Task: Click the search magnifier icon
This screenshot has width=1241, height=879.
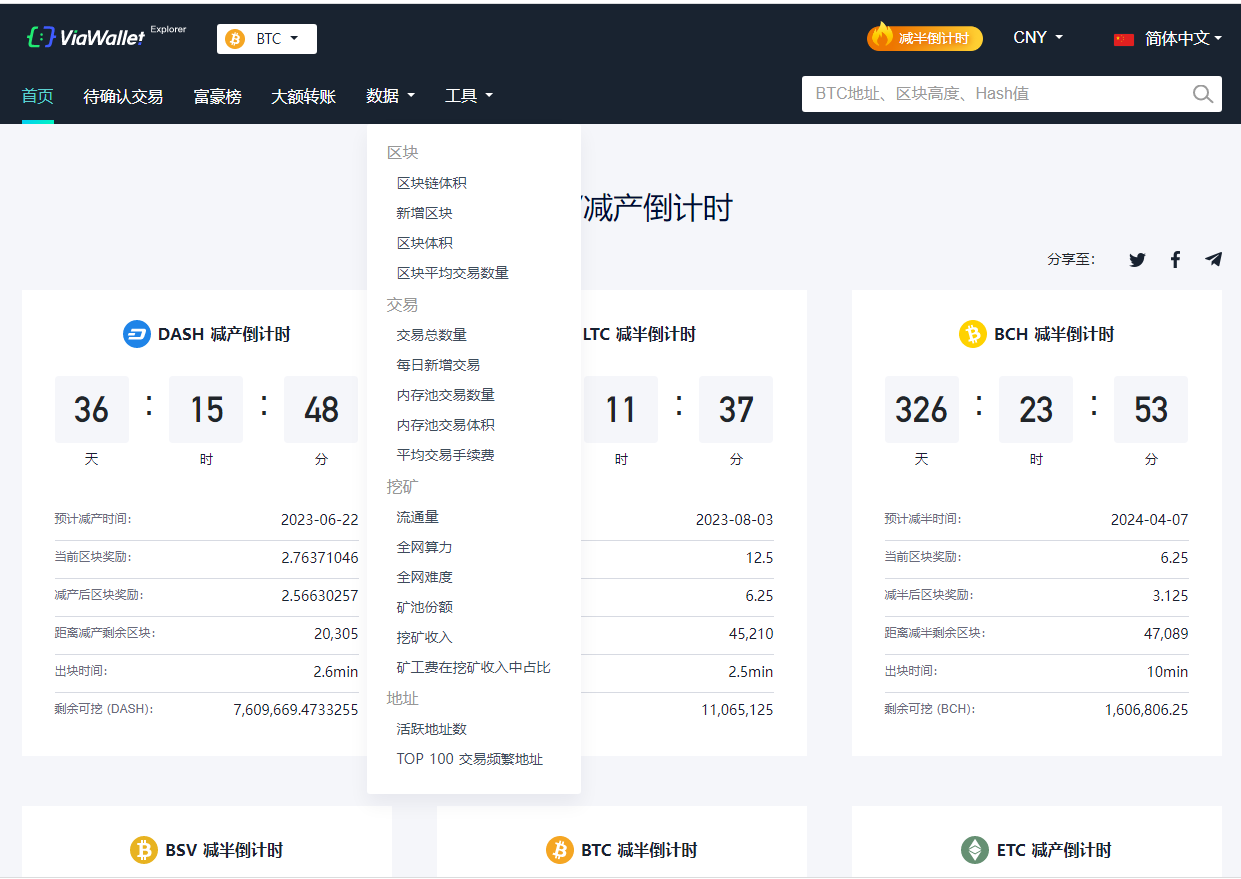Action: (x=1203, y=94)
